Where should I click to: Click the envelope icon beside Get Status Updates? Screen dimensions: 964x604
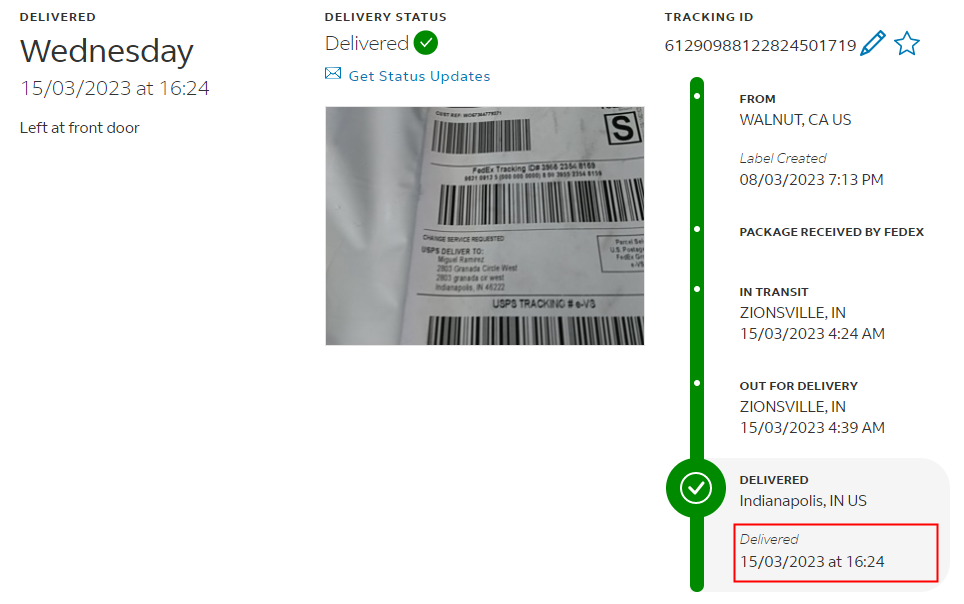333,74
